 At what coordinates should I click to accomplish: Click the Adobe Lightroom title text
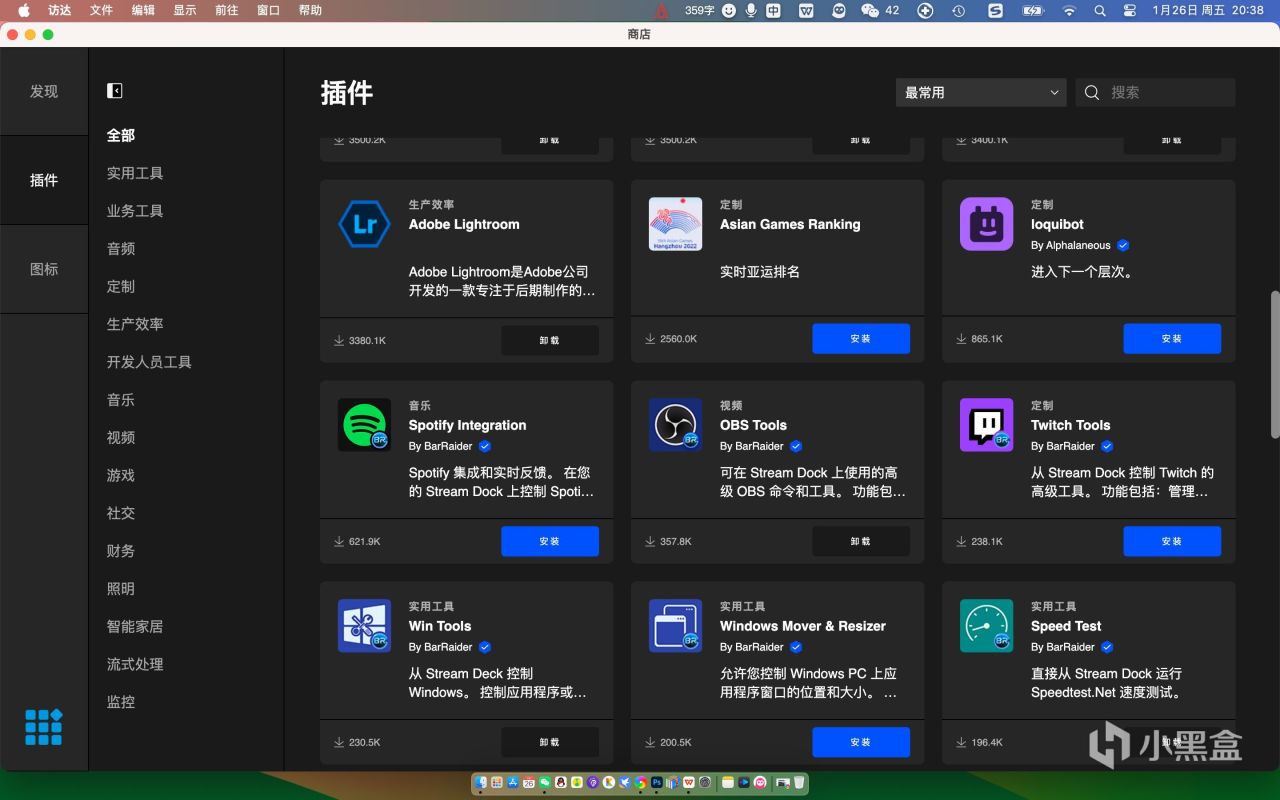pos(464,224)
